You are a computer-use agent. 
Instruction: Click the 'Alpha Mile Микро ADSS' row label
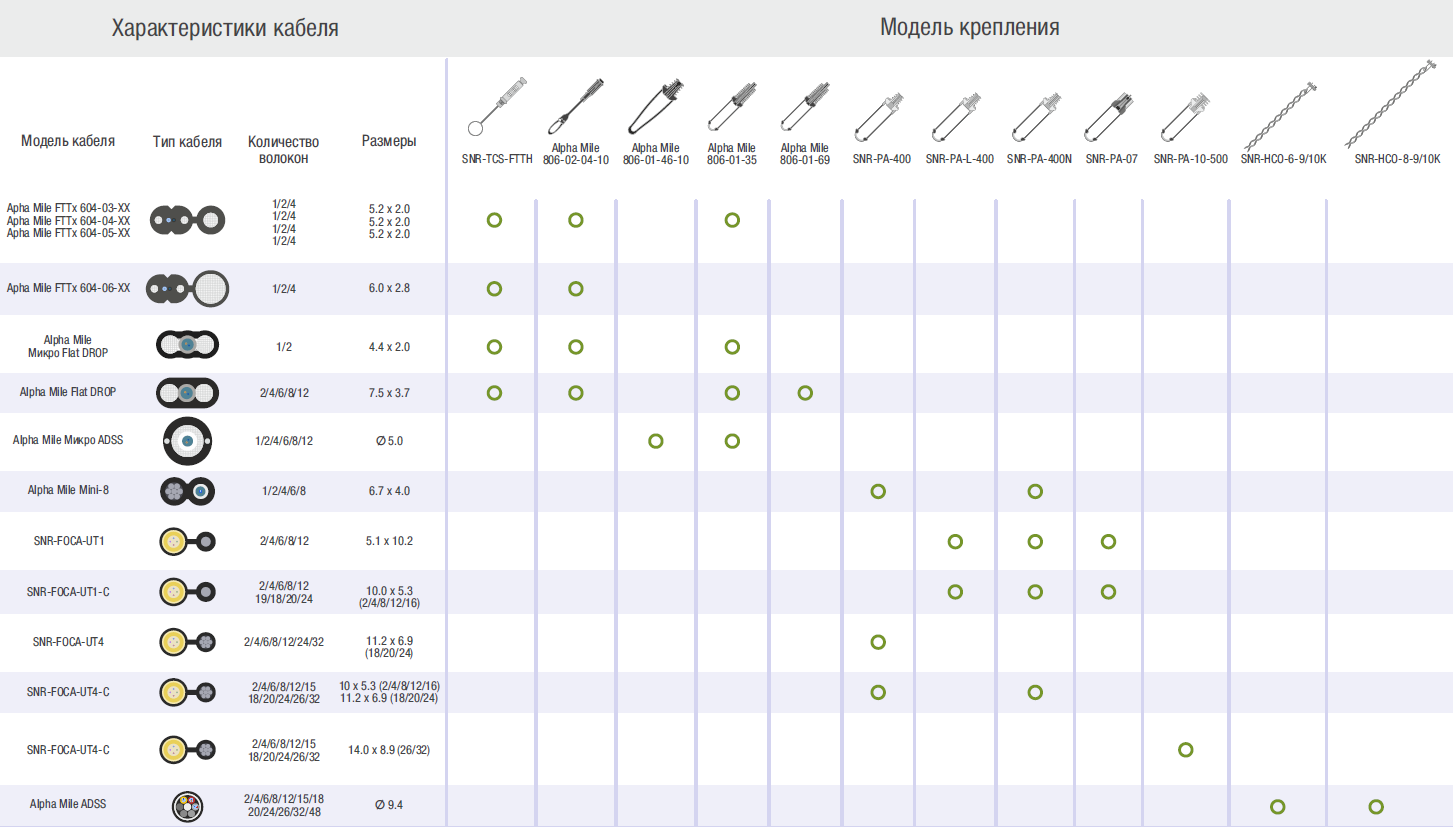coord(68,440)
